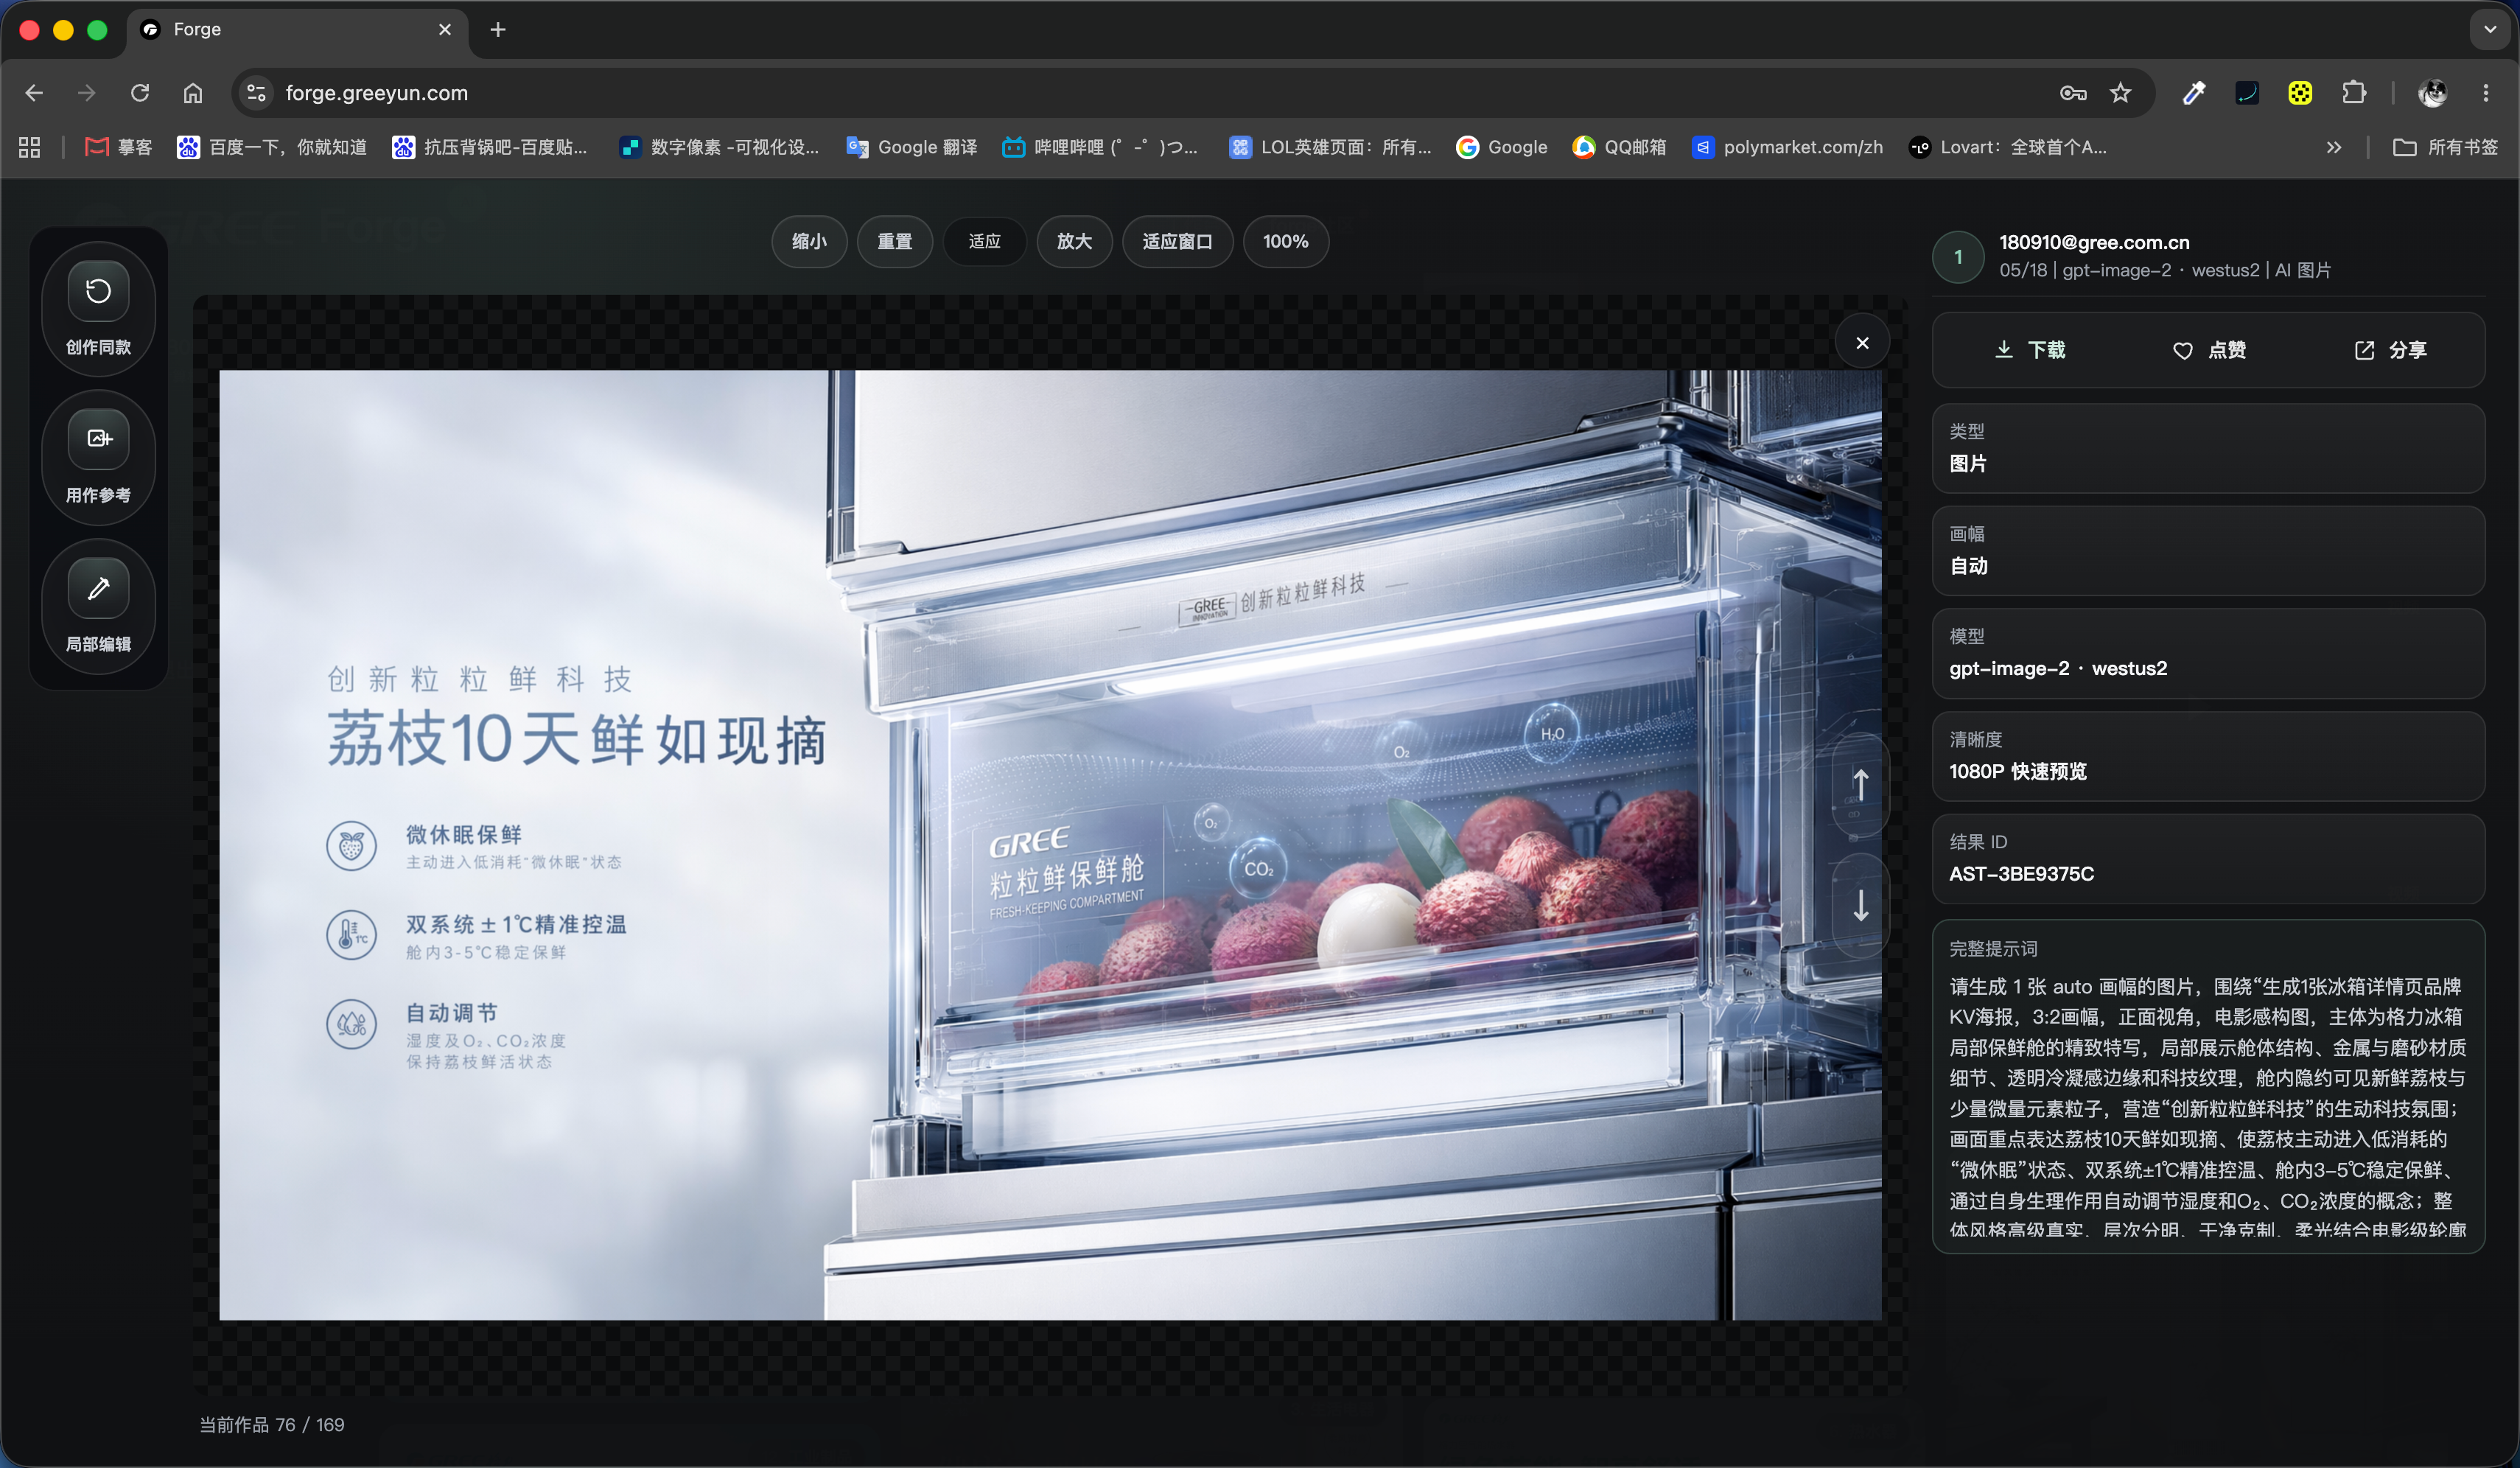The image size is (2520, 1468).
Task: Open the tab search dropdown chevron
Action: [2490, 29]
